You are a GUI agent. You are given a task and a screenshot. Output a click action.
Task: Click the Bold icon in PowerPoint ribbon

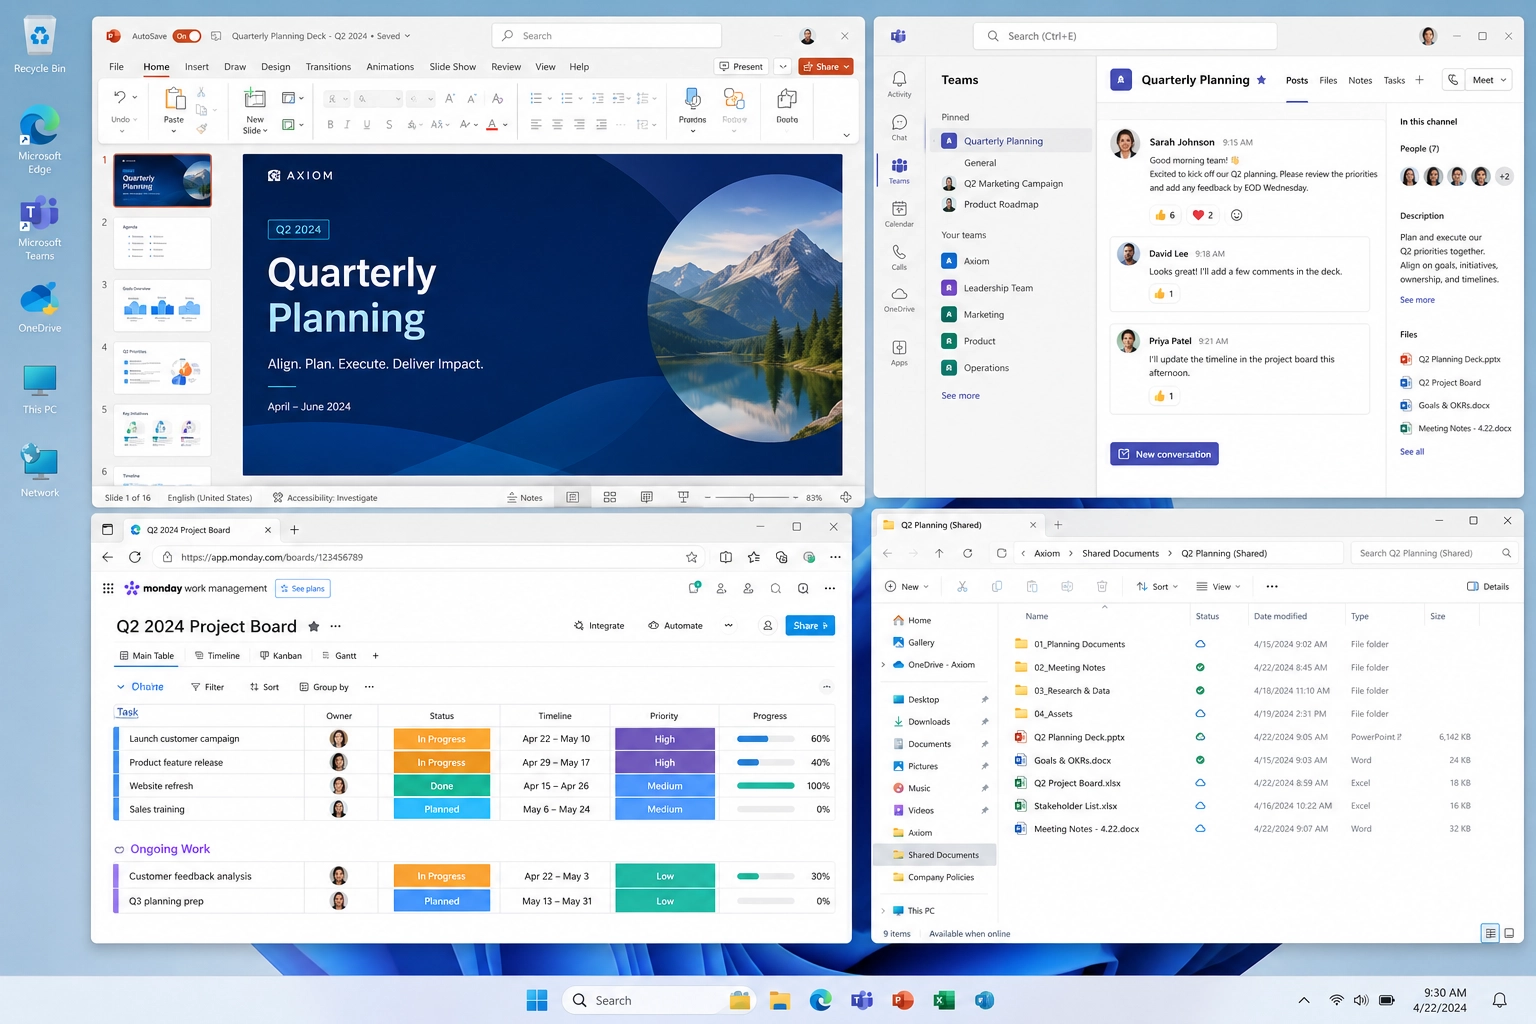(330, 125)
